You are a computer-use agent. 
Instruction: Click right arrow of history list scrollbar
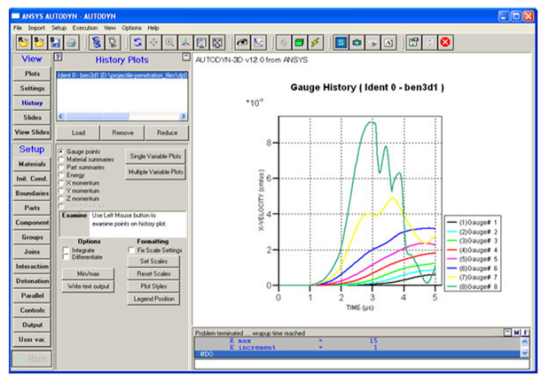coord(183,116)
